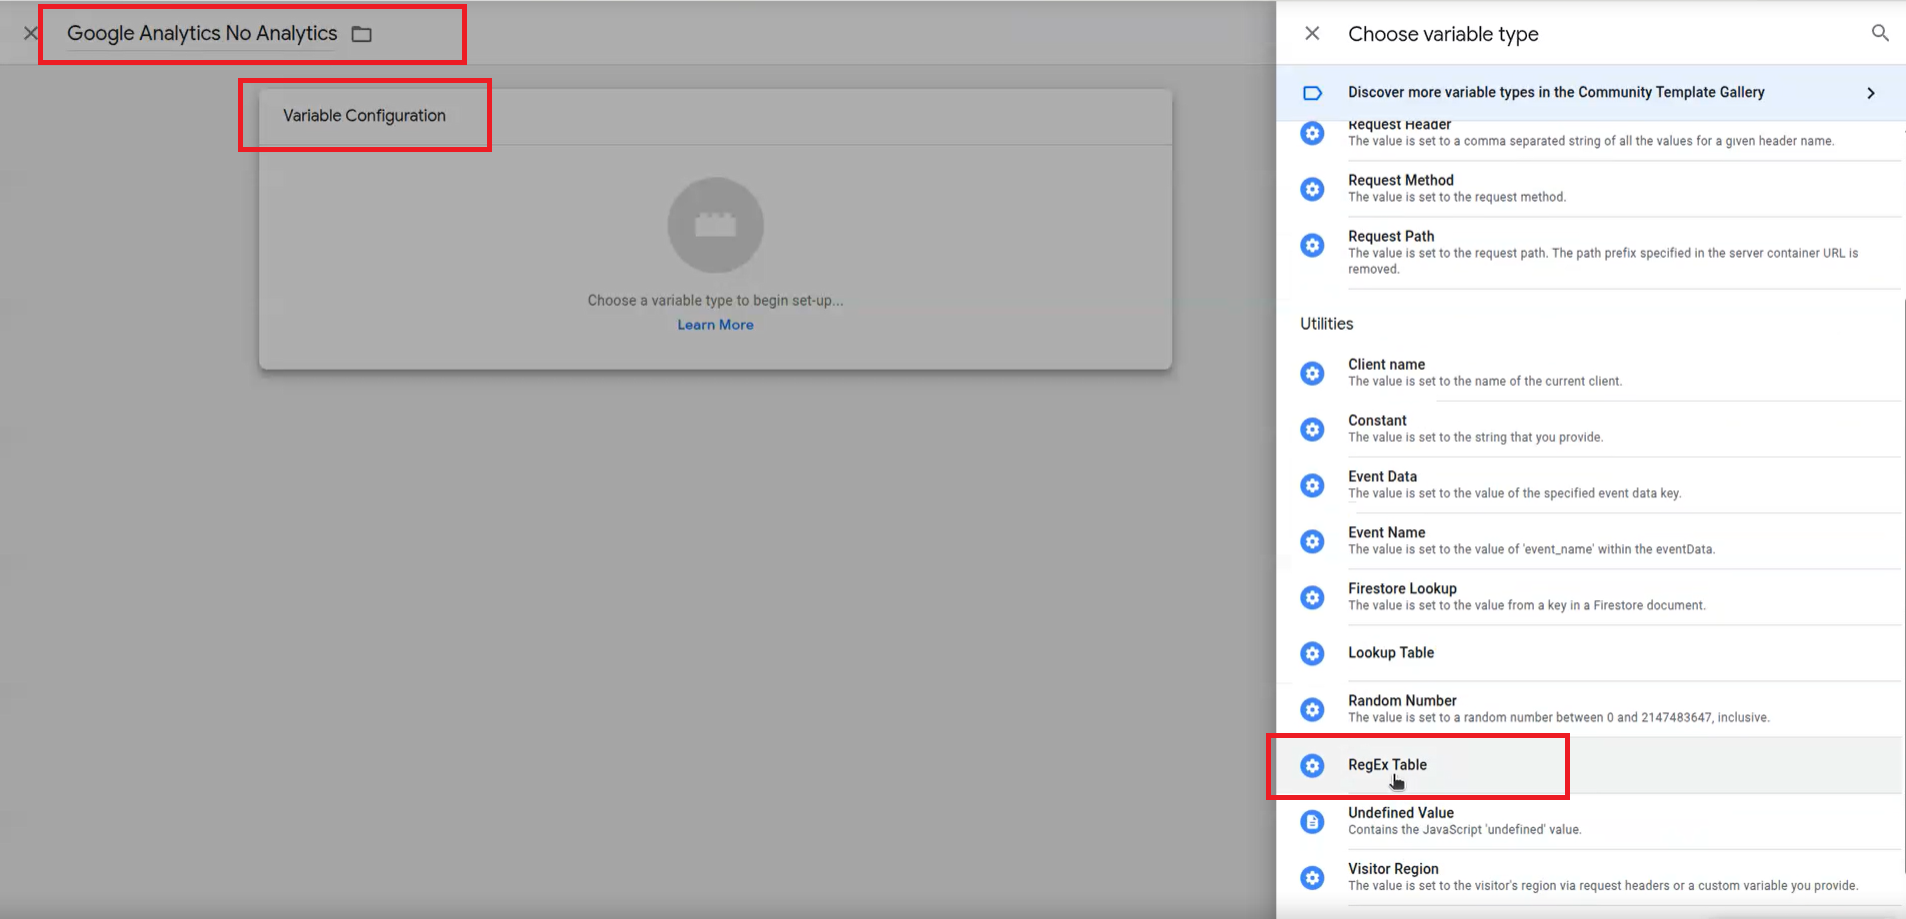Click the Request Method variable icon

(1312, 189)
